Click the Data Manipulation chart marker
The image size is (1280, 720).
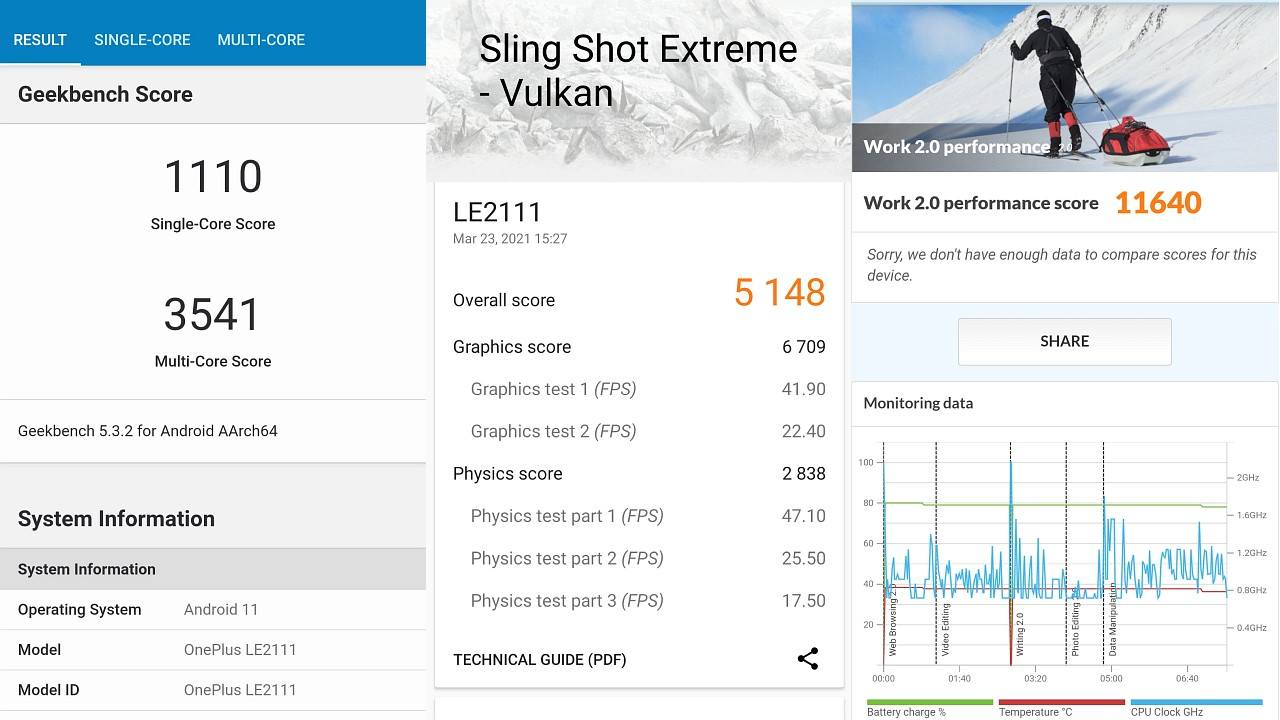coord(1113,620)
